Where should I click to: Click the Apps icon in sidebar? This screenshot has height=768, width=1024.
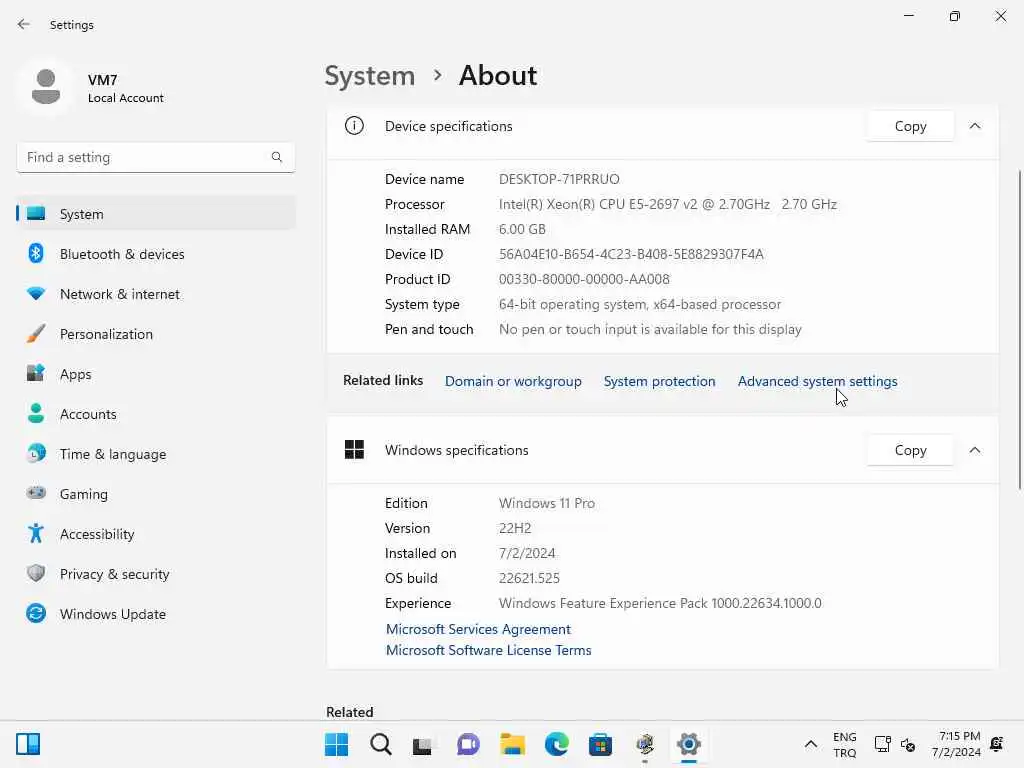[36, 374]
